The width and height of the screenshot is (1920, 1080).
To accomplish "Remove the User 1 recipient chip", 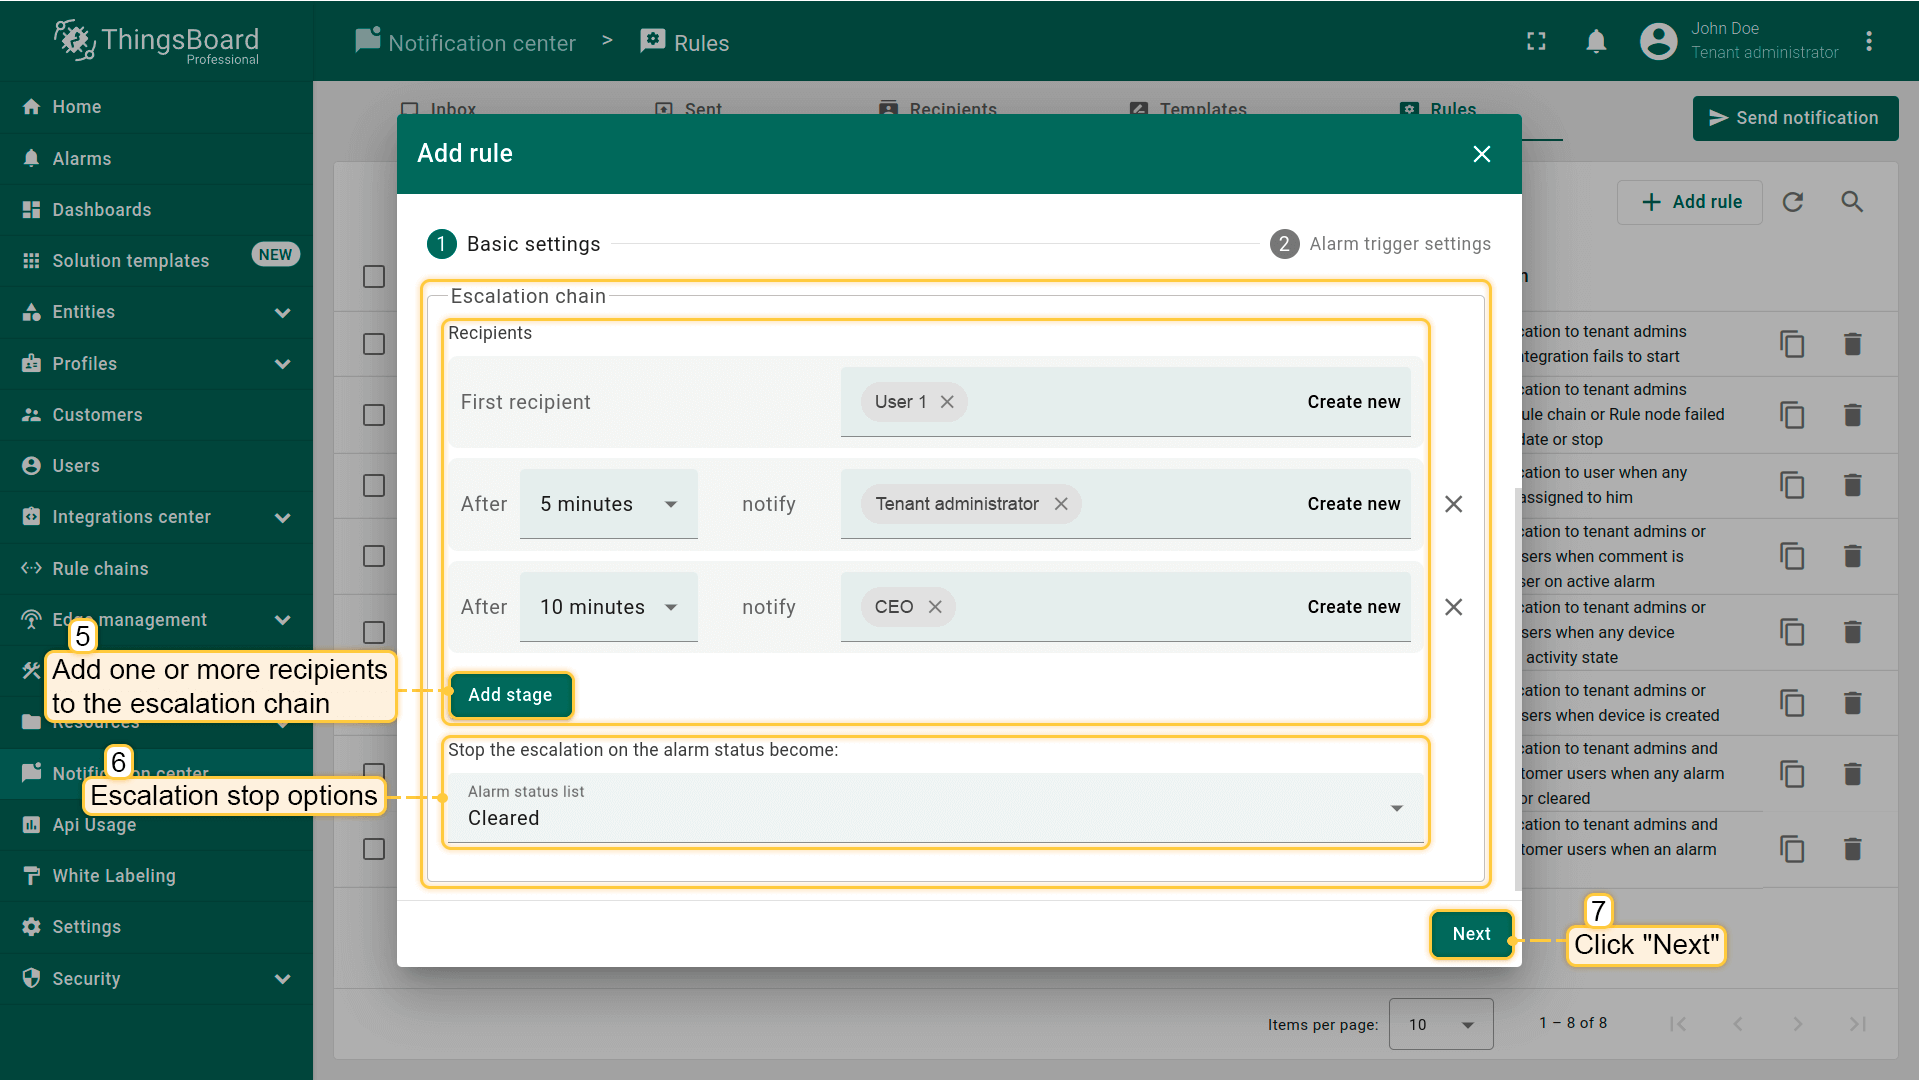I will click(x=947, y=402).
